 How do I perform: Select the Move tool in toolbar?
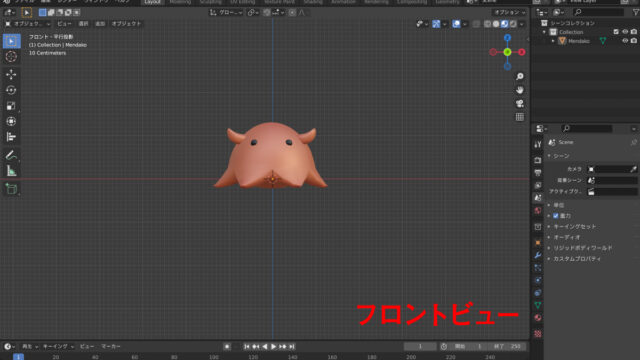click(11, 74)
